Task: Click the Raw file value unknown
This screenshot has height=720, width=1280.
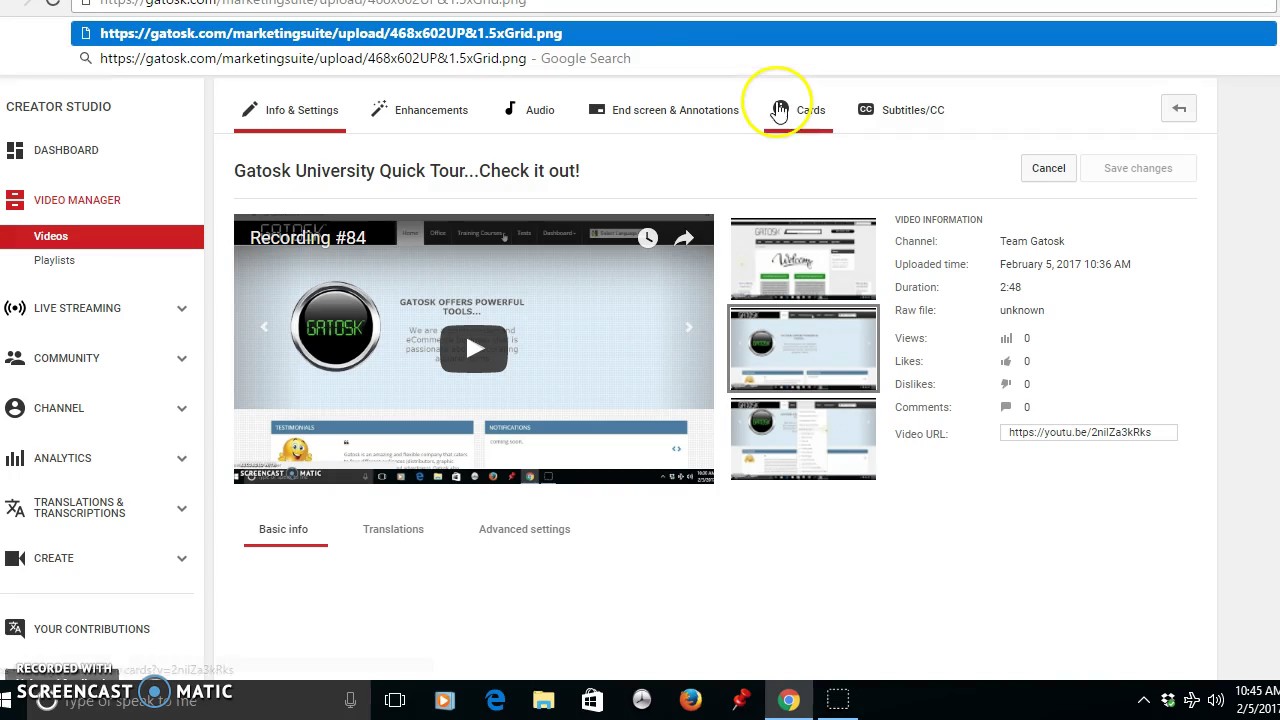Action: click(1022, 310)
